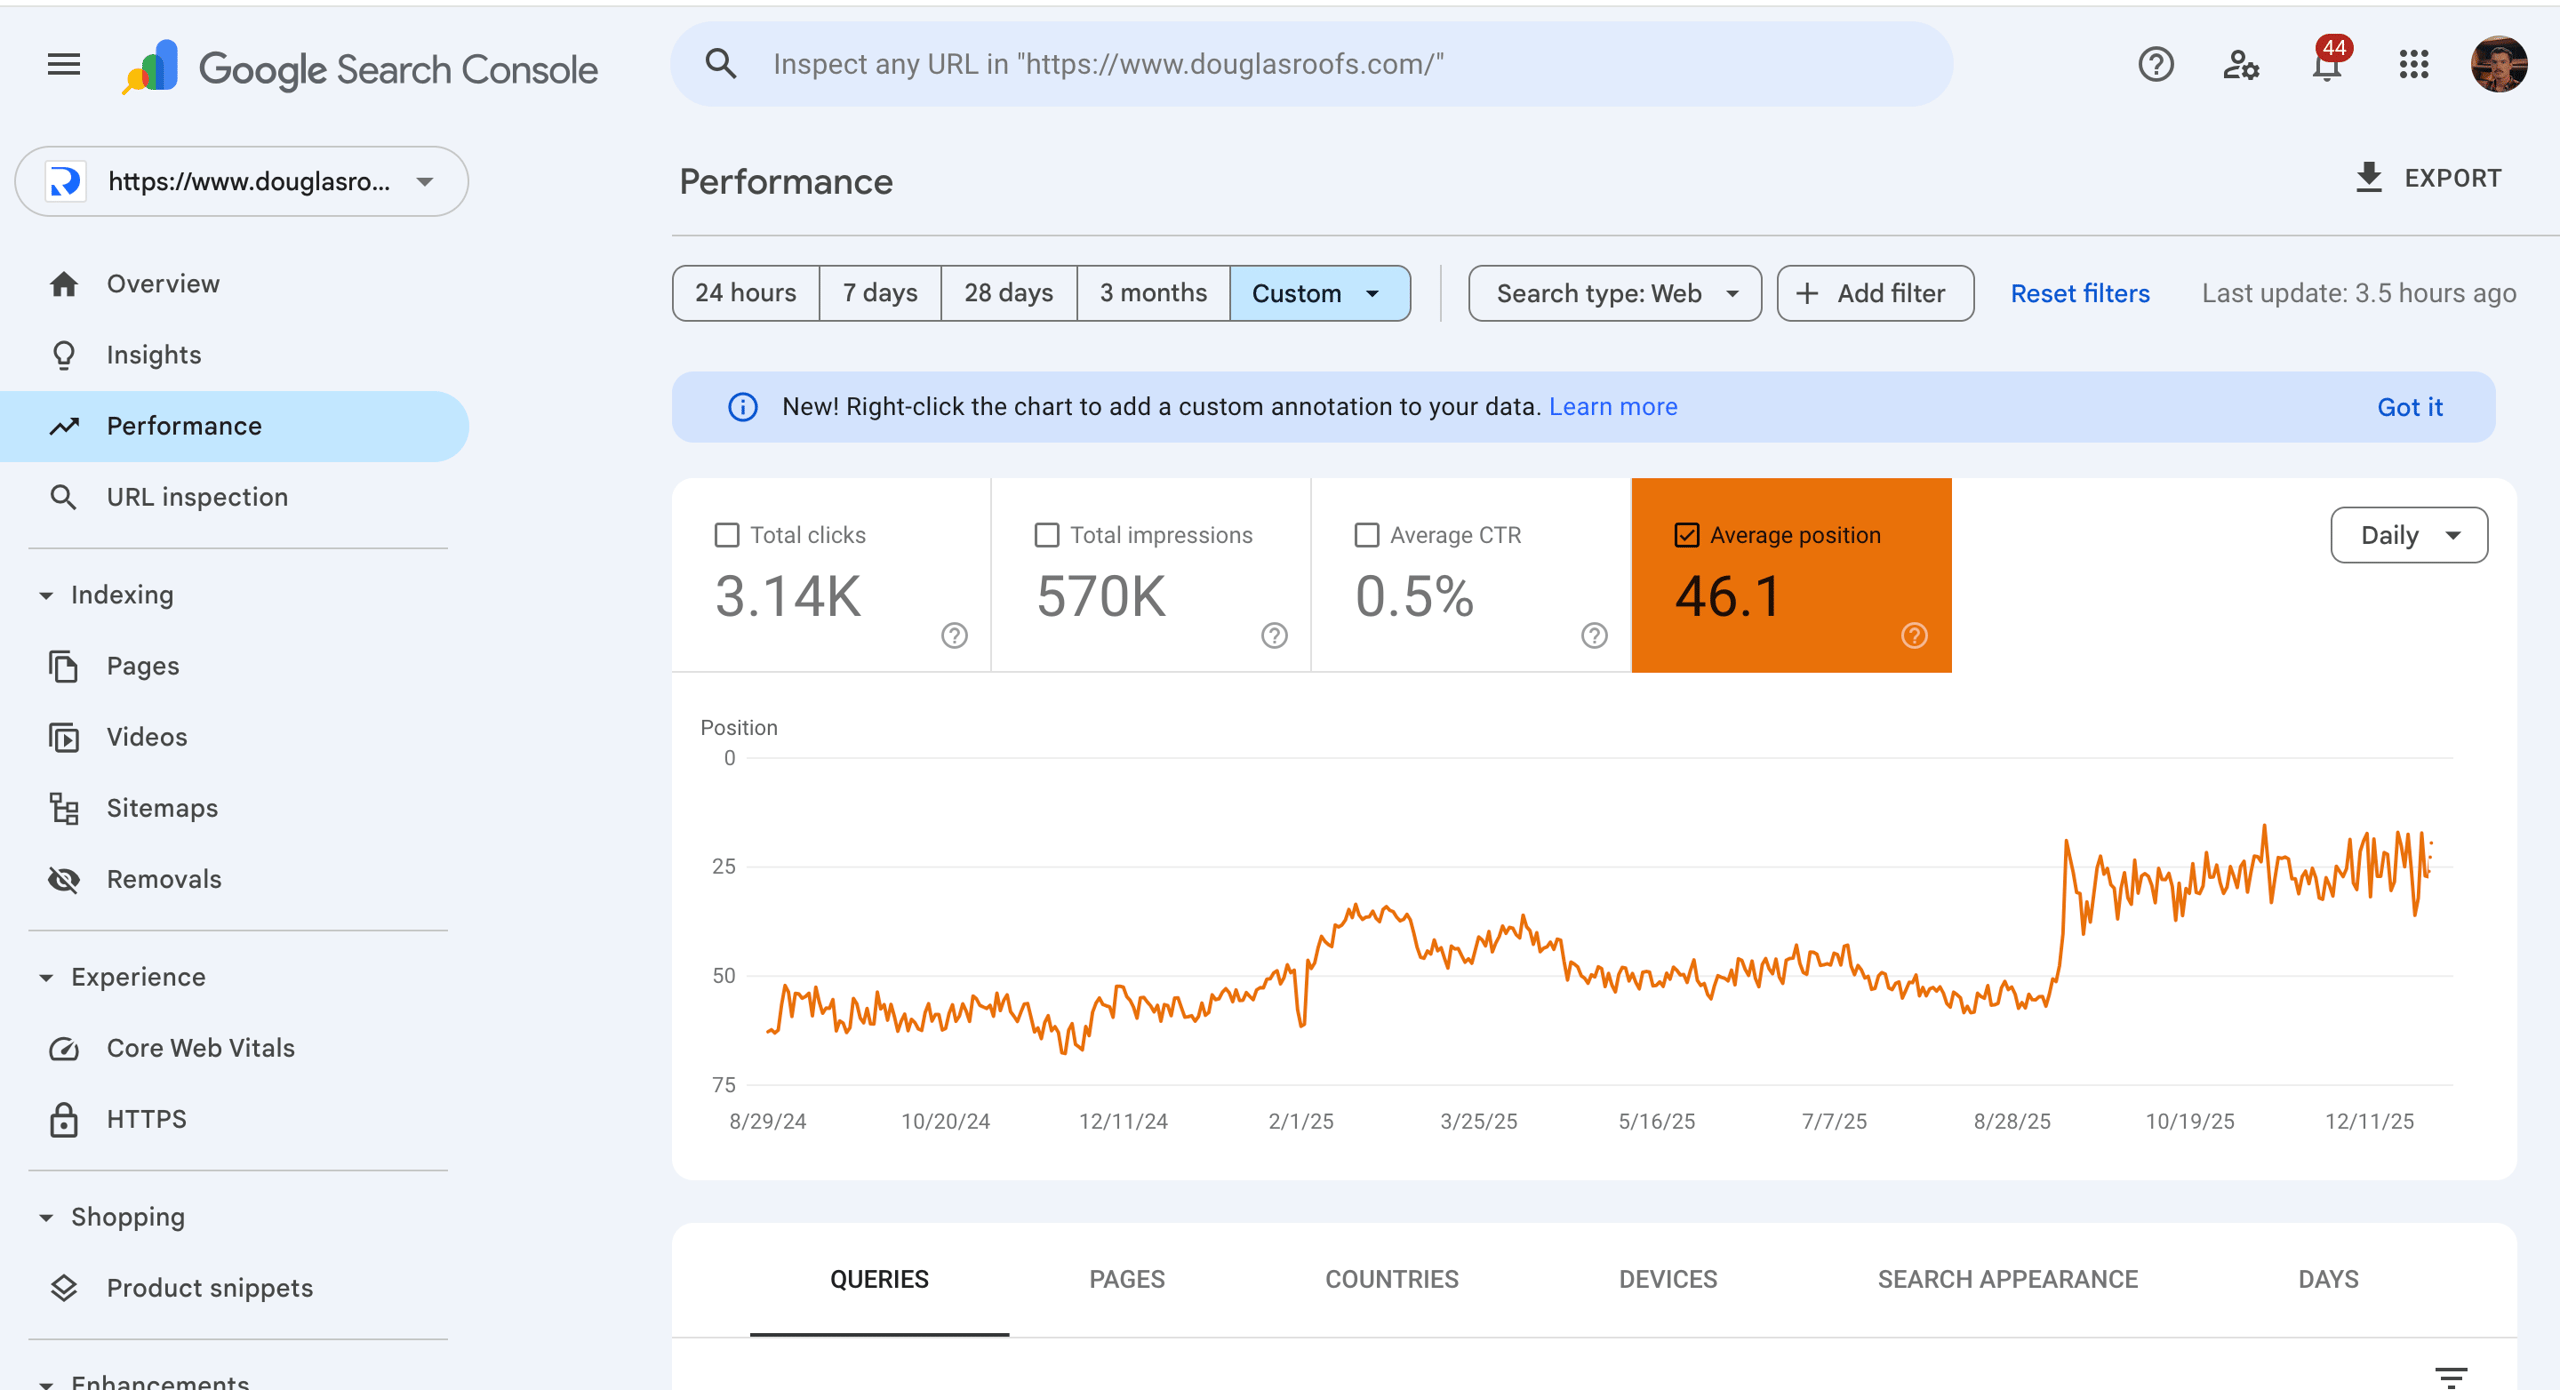Check the Total impressions metric
This screenshot has width=2560, height=1390.
pyautogui.click(x=1047, y=535)
